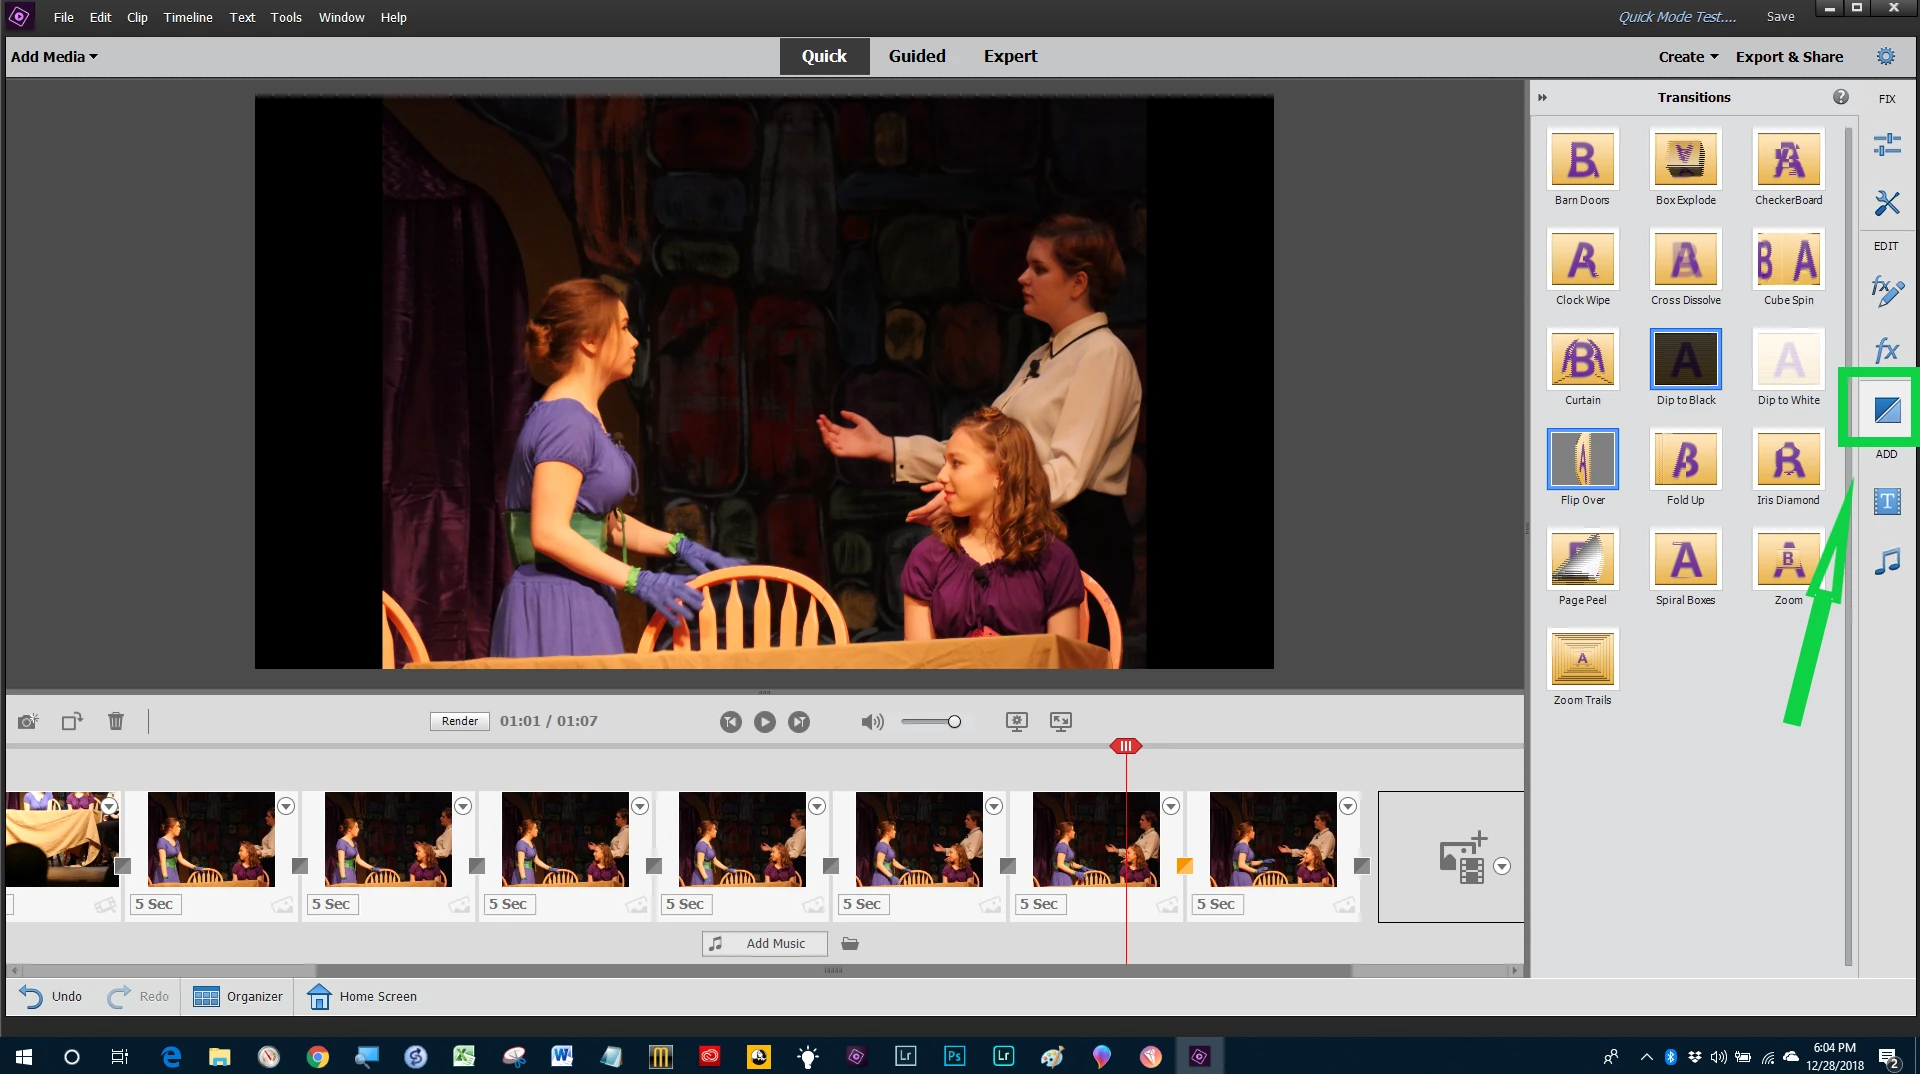Open the Music panel icon
Viewport: 1920px width, 1074px height.
pyautogui.click(x=1887, y=561)
